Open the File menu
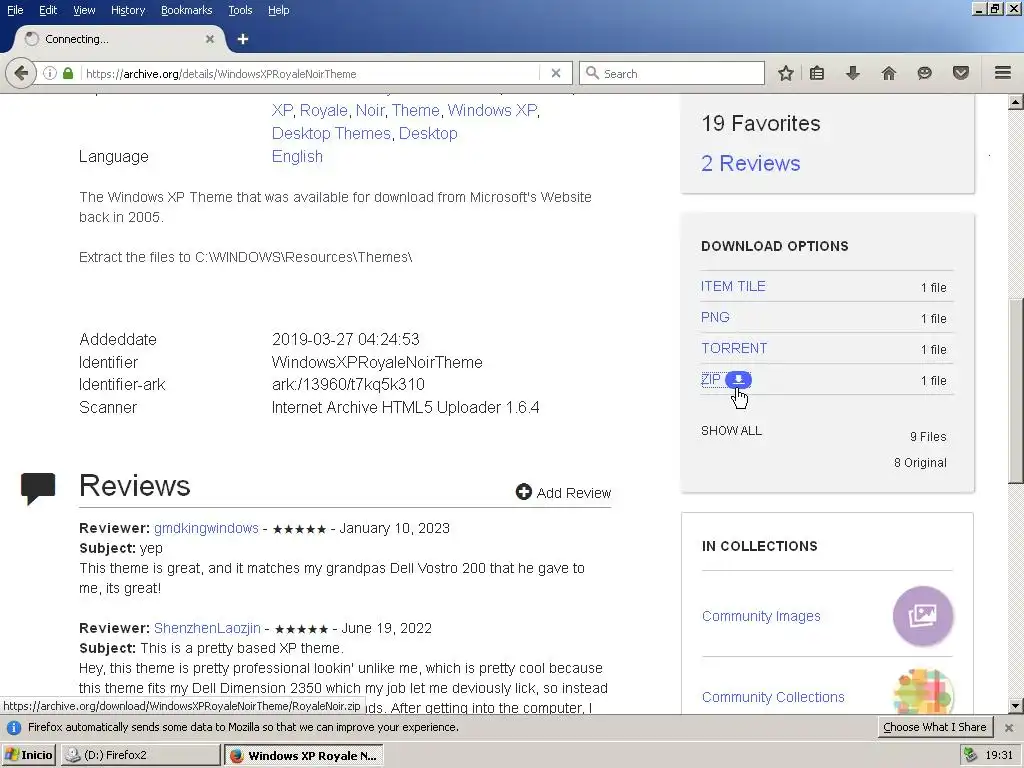The width and height of the screenshot is (1024, 768). pyautogui.click(x=15, y=10)
